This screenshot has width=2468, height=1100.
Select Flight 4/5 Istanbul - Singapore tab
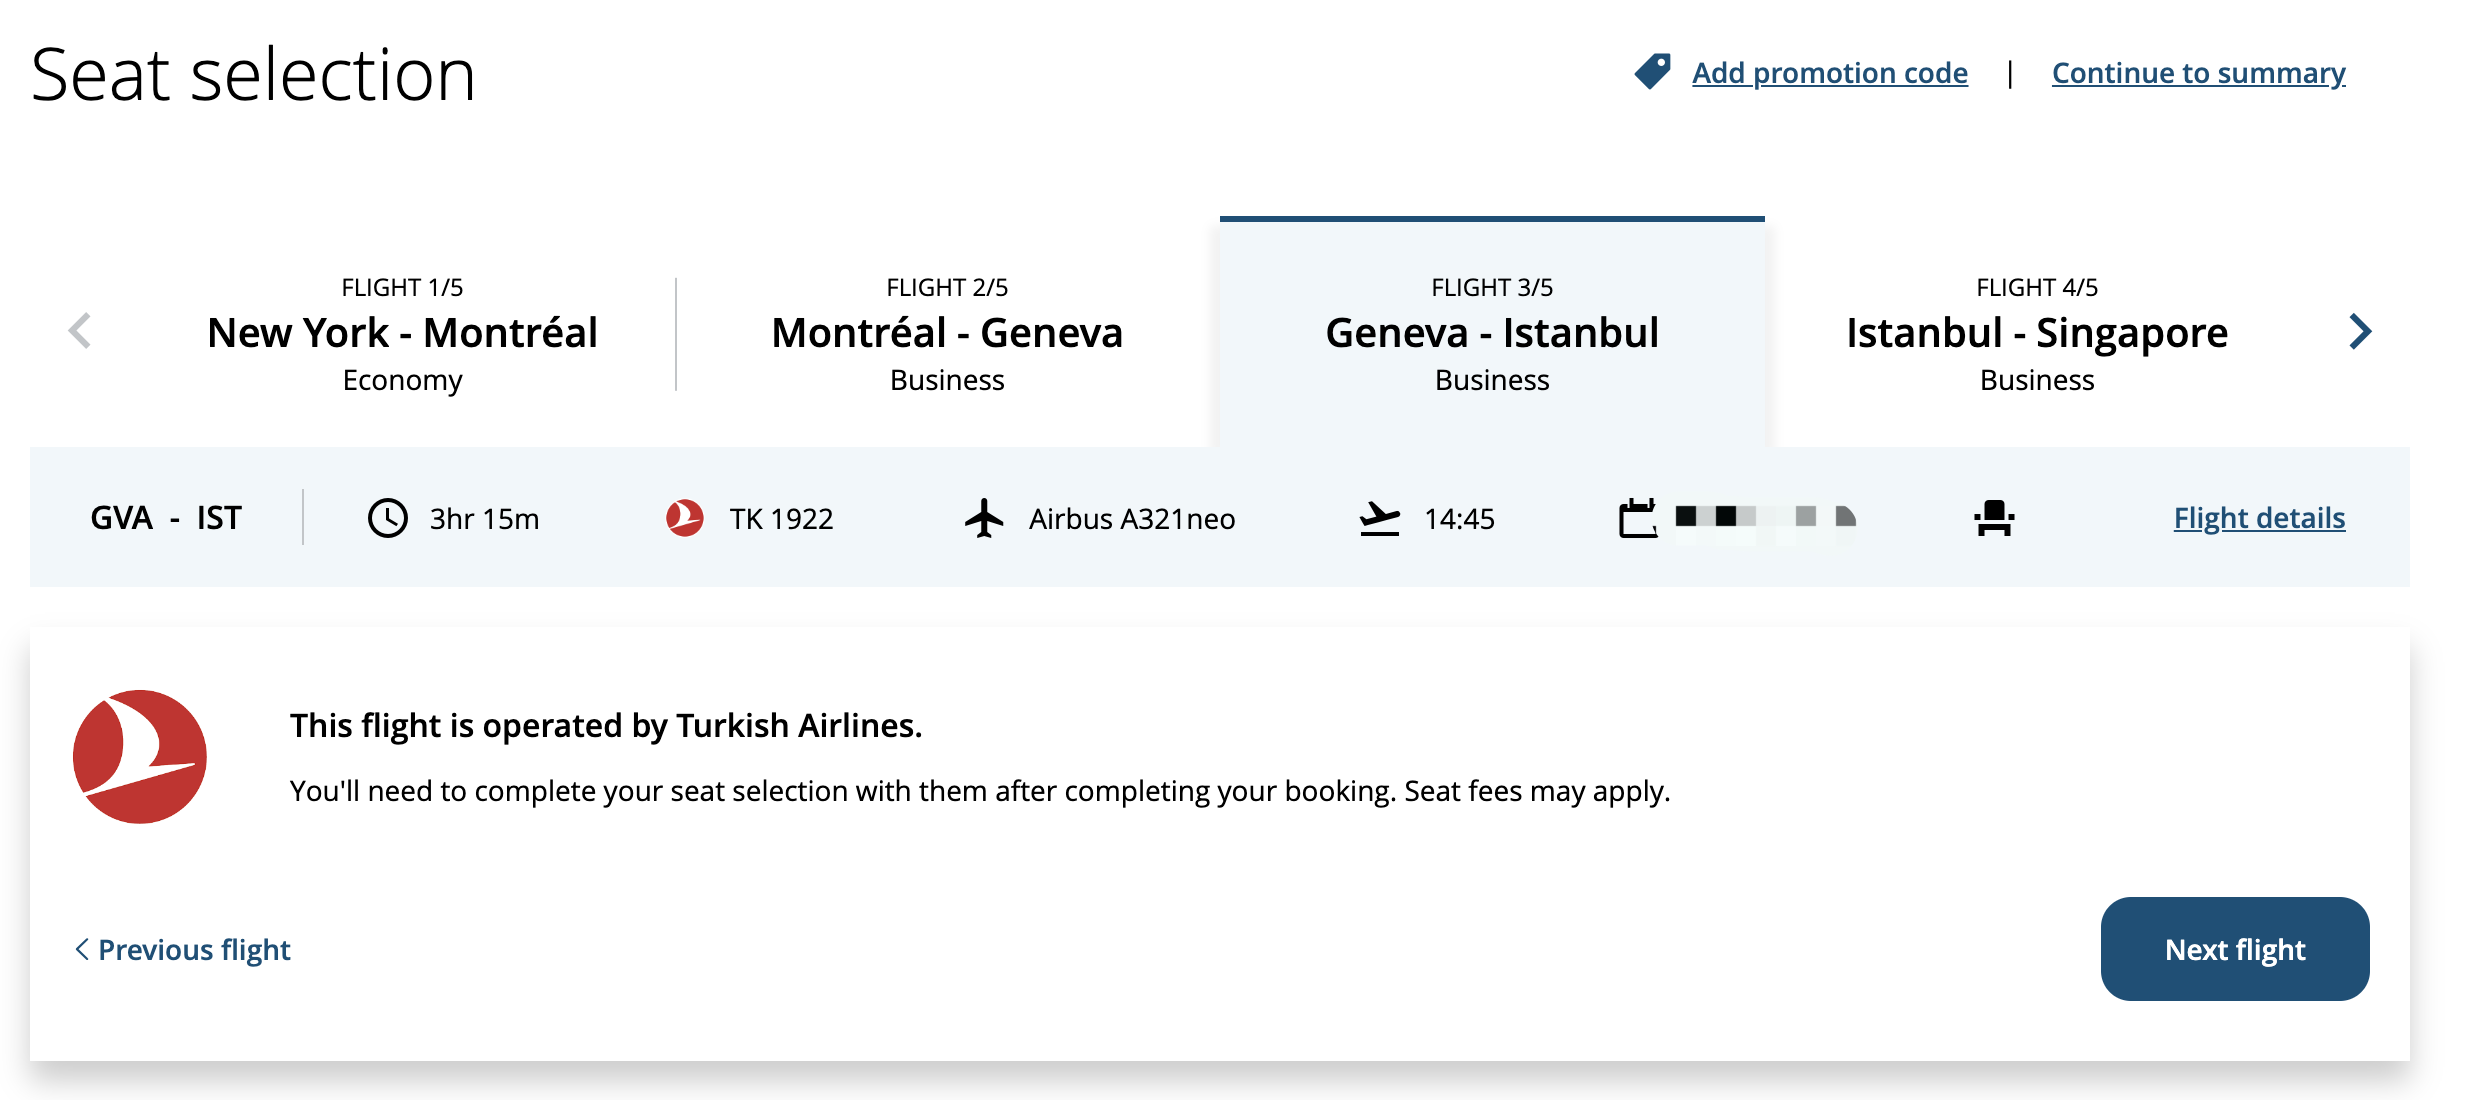[x=2037, y=334]
